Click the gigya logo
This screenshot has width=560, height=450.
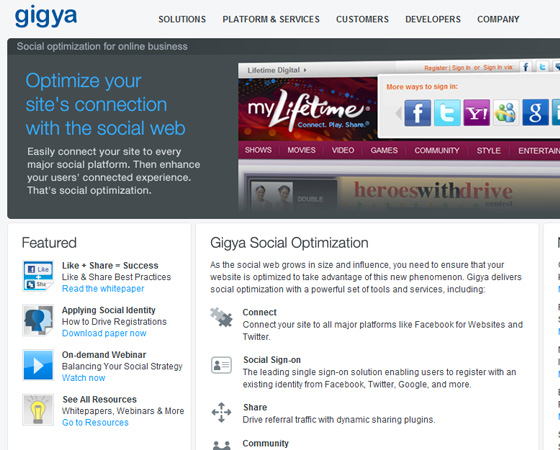46,17
